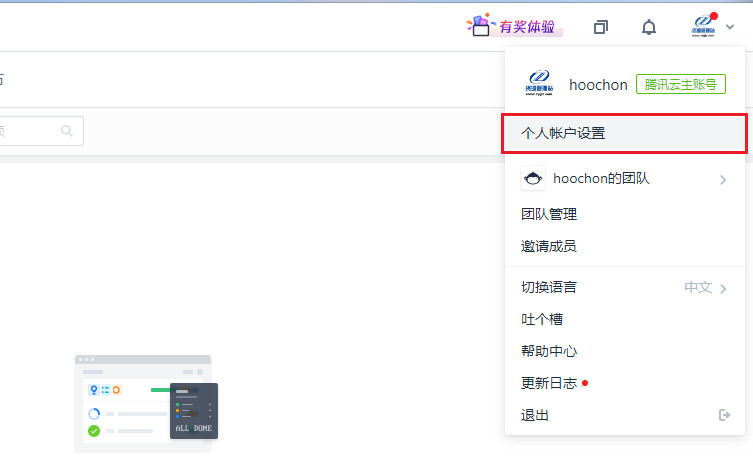
Task: Click the hoochon的团队 team avatar icon
Action: (533, 179)
